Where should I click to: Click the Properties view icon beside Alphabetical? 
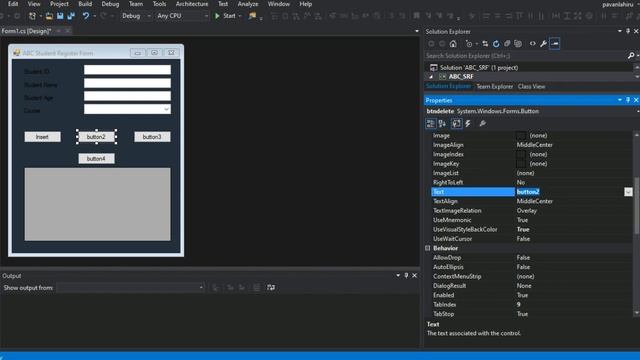457,124
